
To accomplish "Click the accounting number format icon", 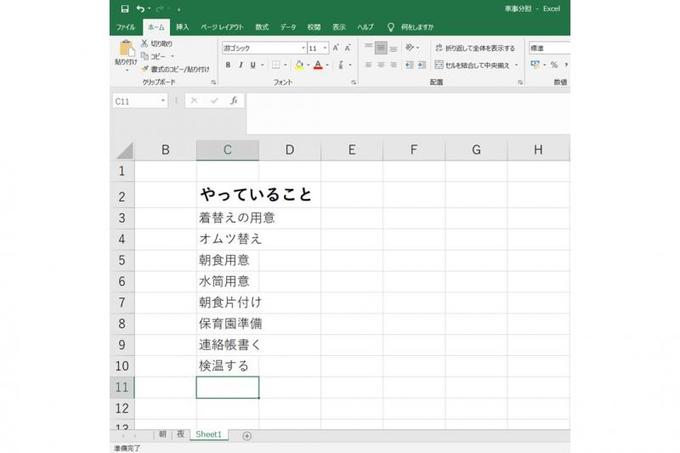I will tap(535, 65).
